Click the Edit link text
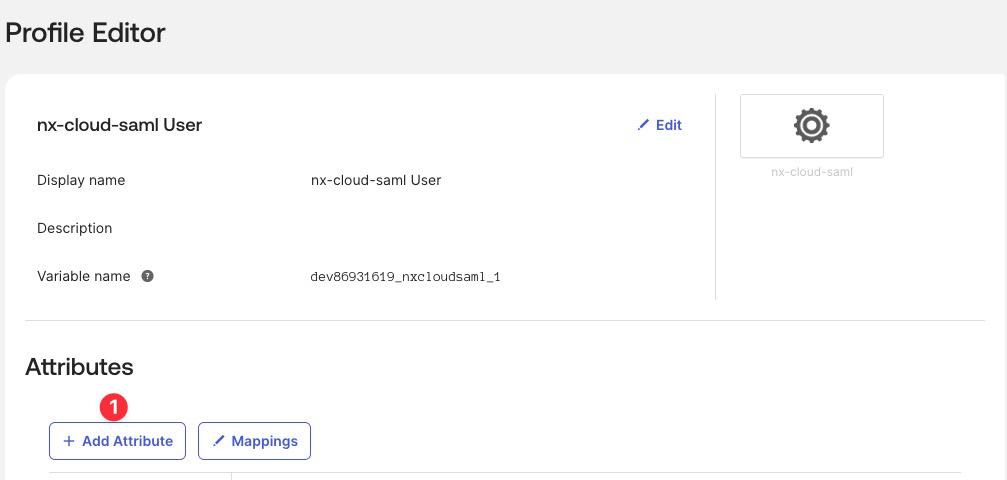 click(669, 125)
